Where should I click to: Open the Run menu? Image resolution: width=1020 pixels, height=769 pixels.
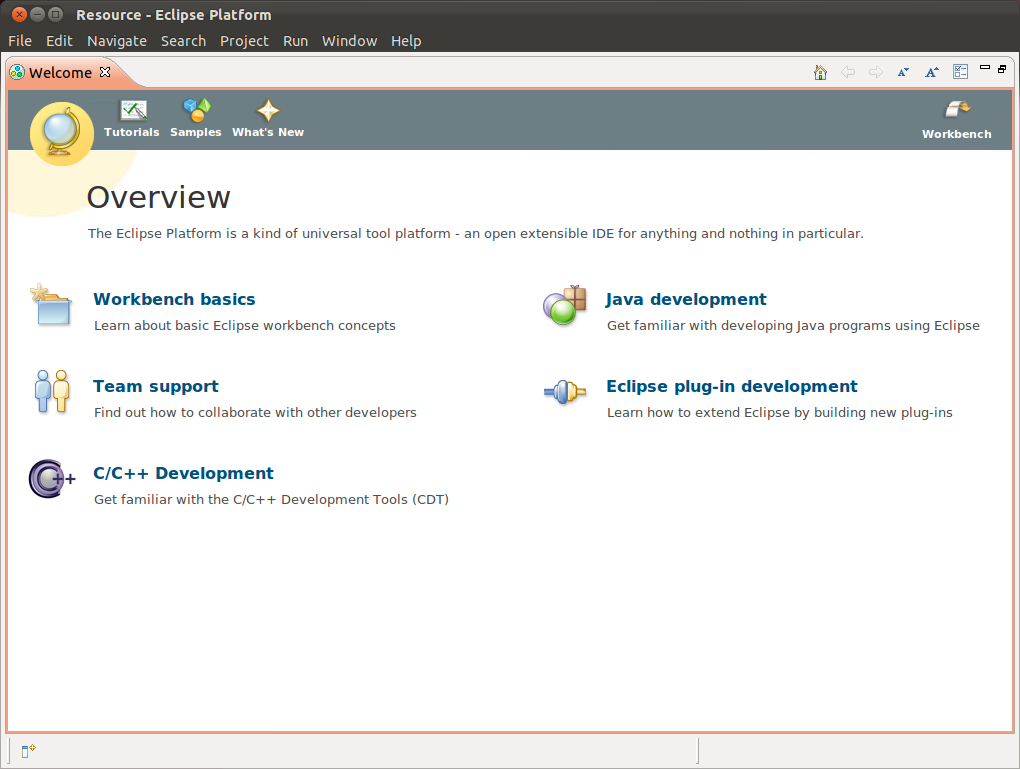click(x=295, y=41)
